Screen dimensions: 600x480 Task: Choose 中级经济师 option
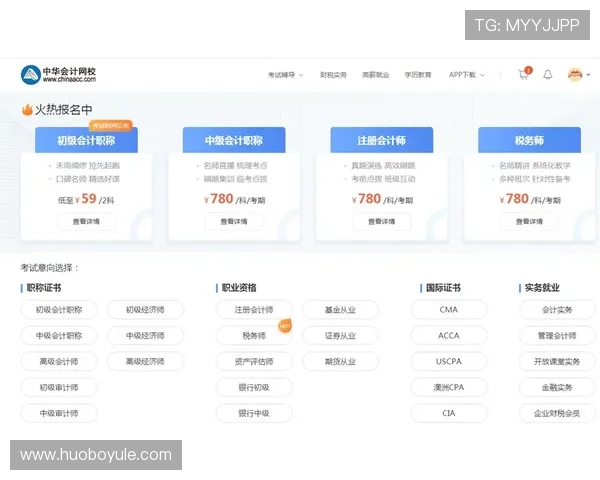click(145, 336)
